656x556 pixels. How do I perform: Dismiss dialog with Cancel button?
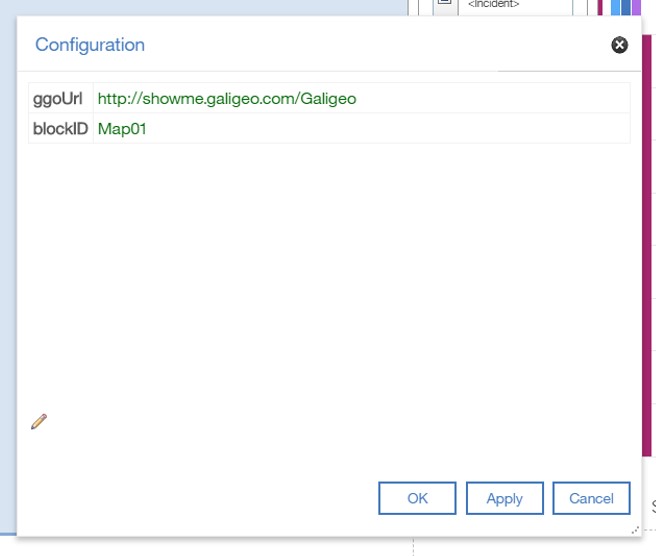pyautogui.click(x=591, y=498)
